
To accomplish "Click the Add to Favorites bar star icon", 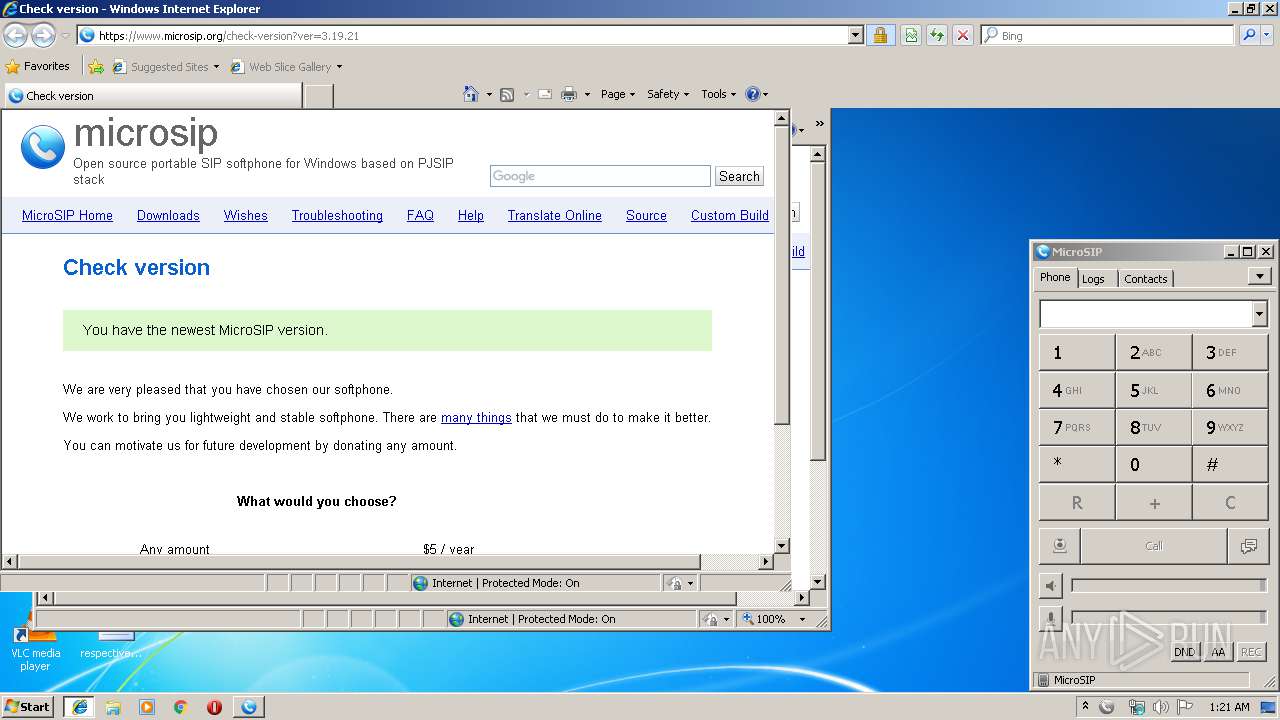I will click(96, 67).
